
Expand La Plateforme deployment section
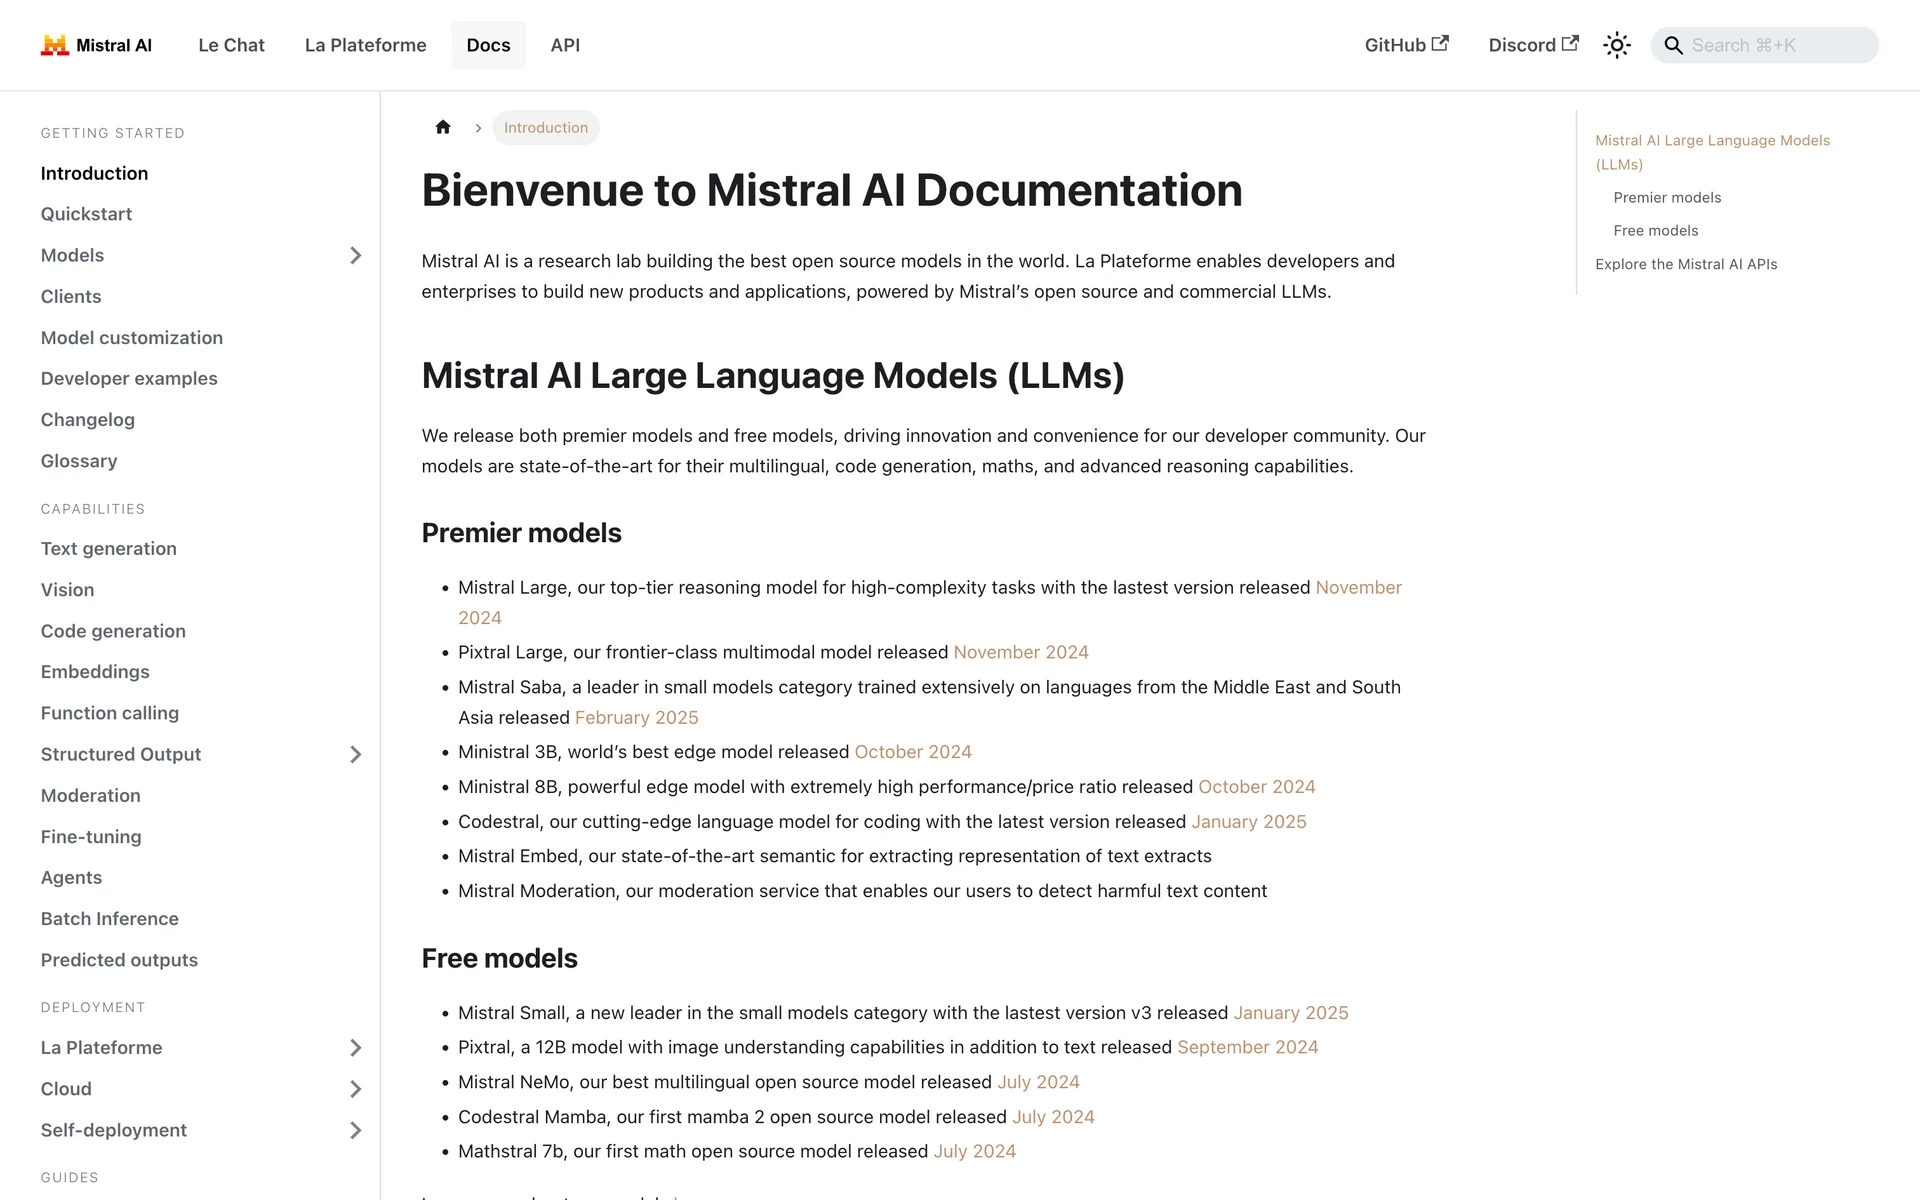pyautogui.click(x=355, y=1047)
